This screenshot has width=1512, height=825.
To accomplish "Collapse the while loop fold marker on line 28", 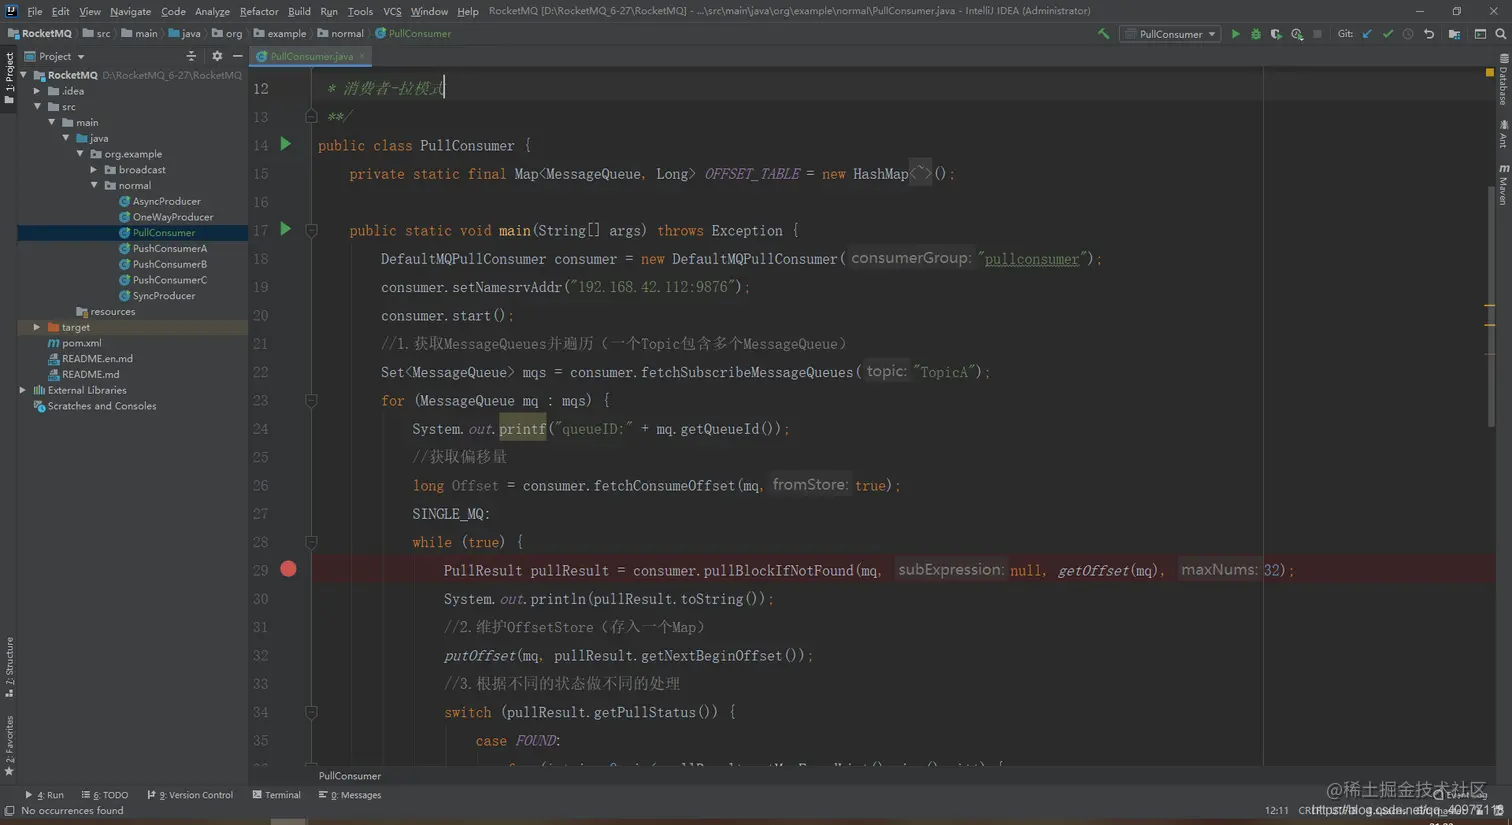I will pos(311,542).
